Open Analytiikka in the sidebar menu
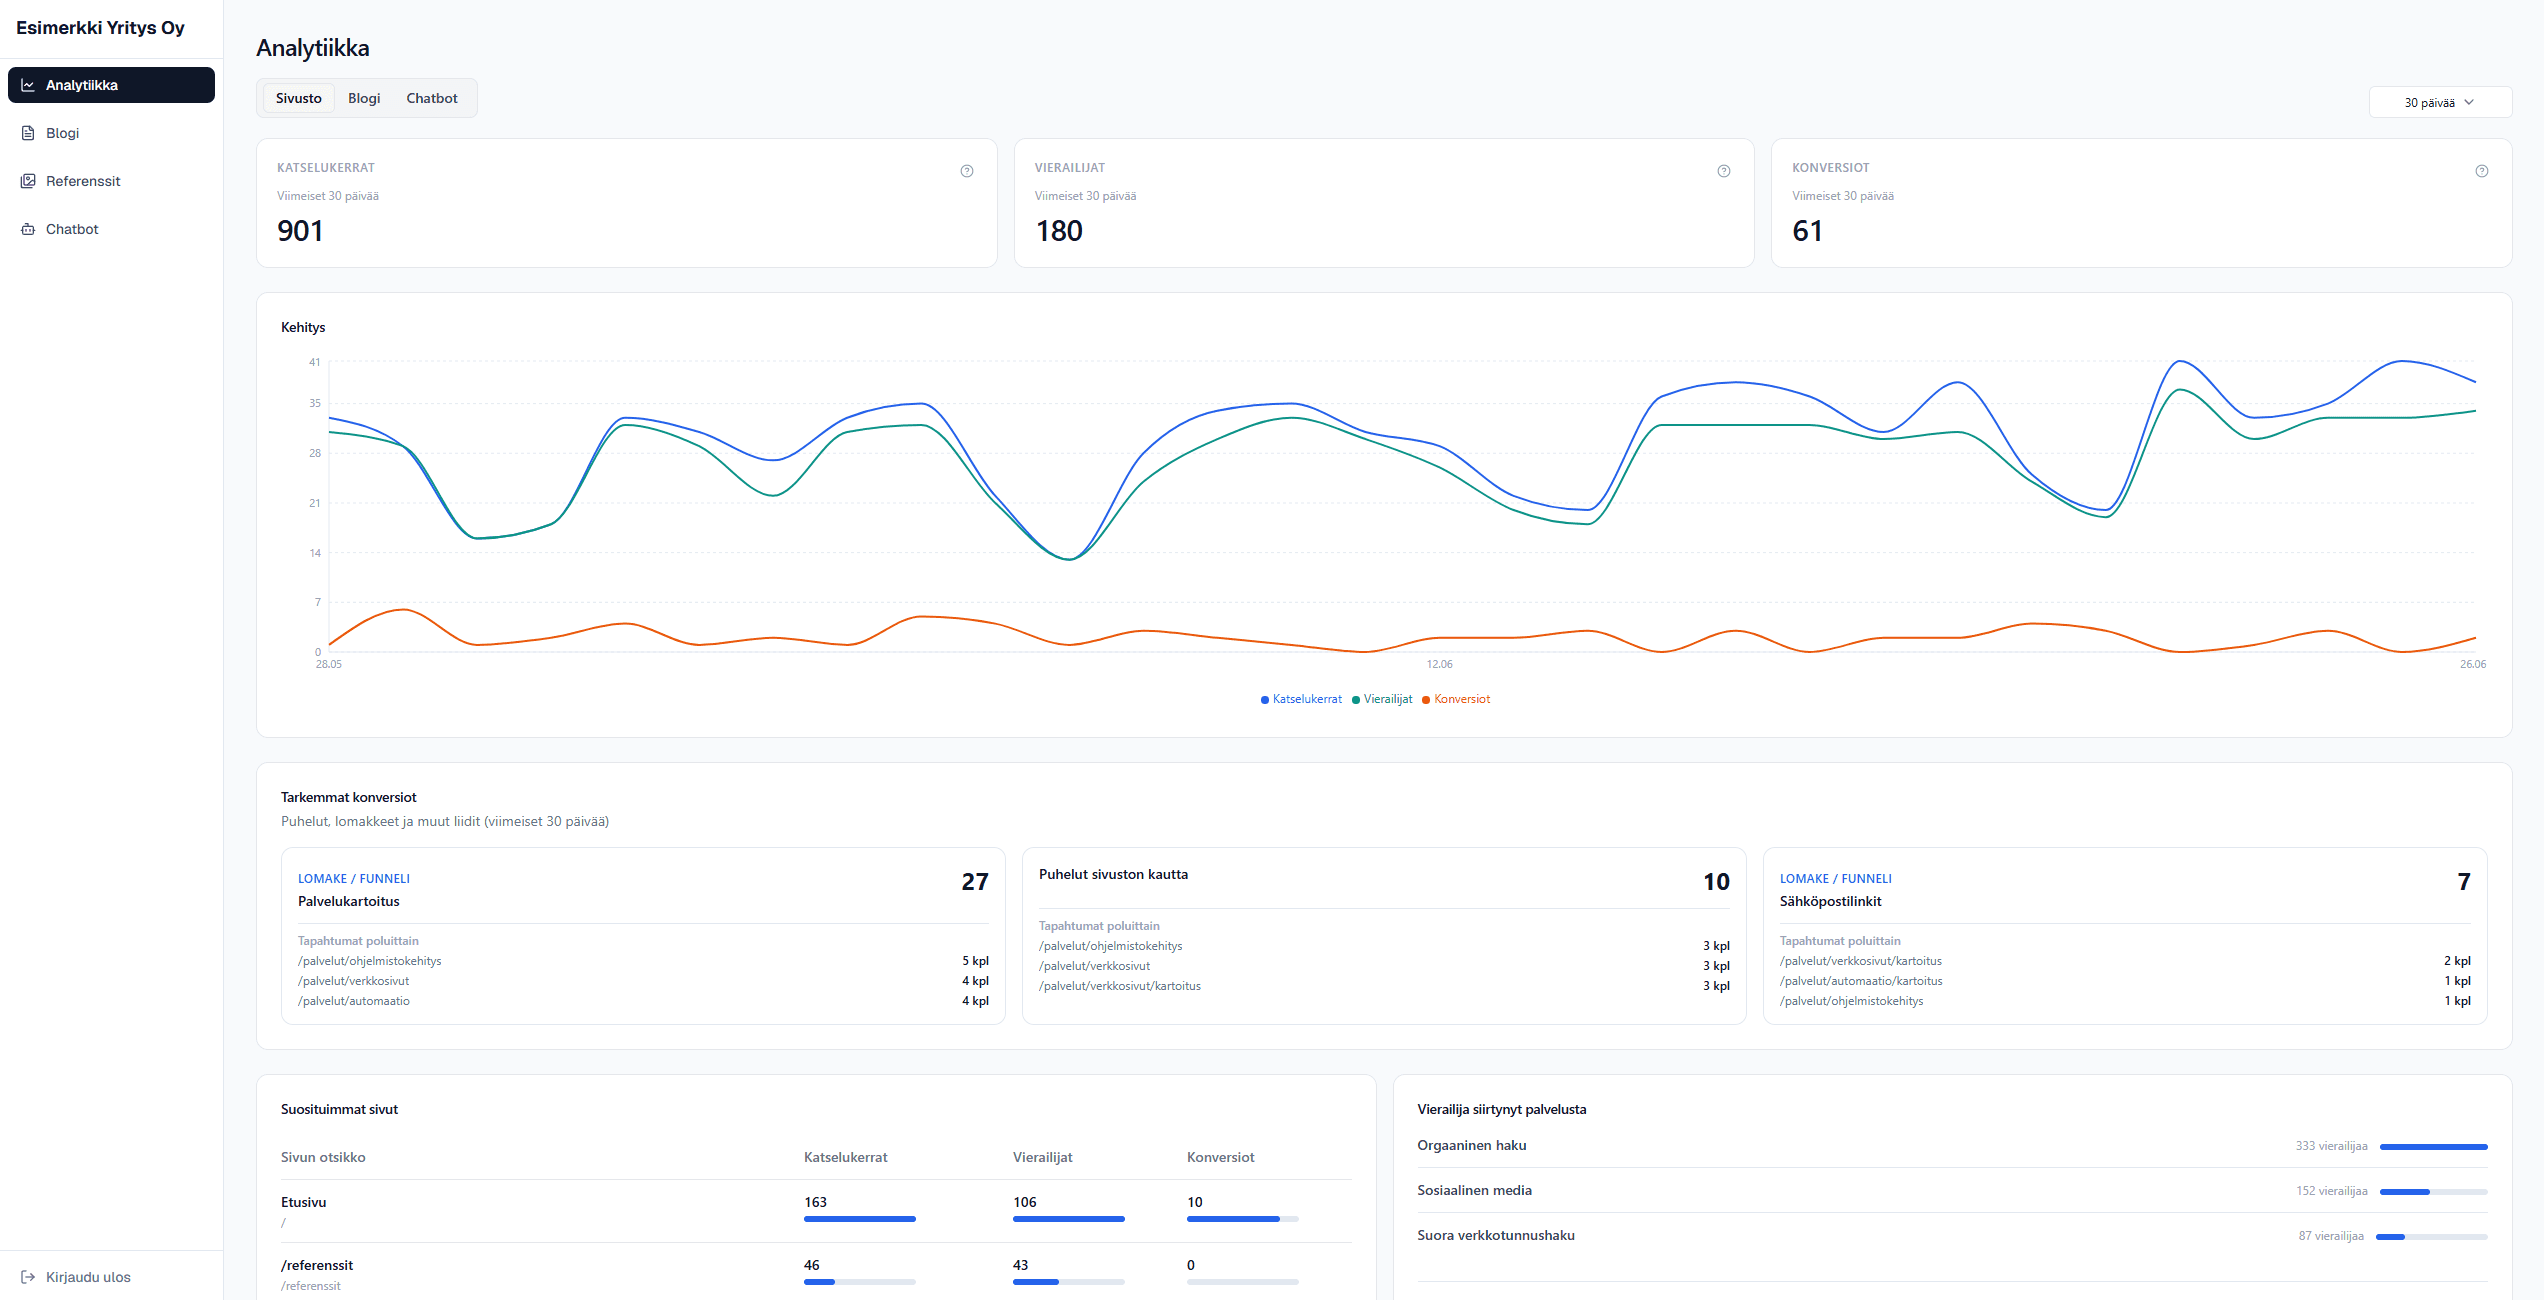 (111, 85)
